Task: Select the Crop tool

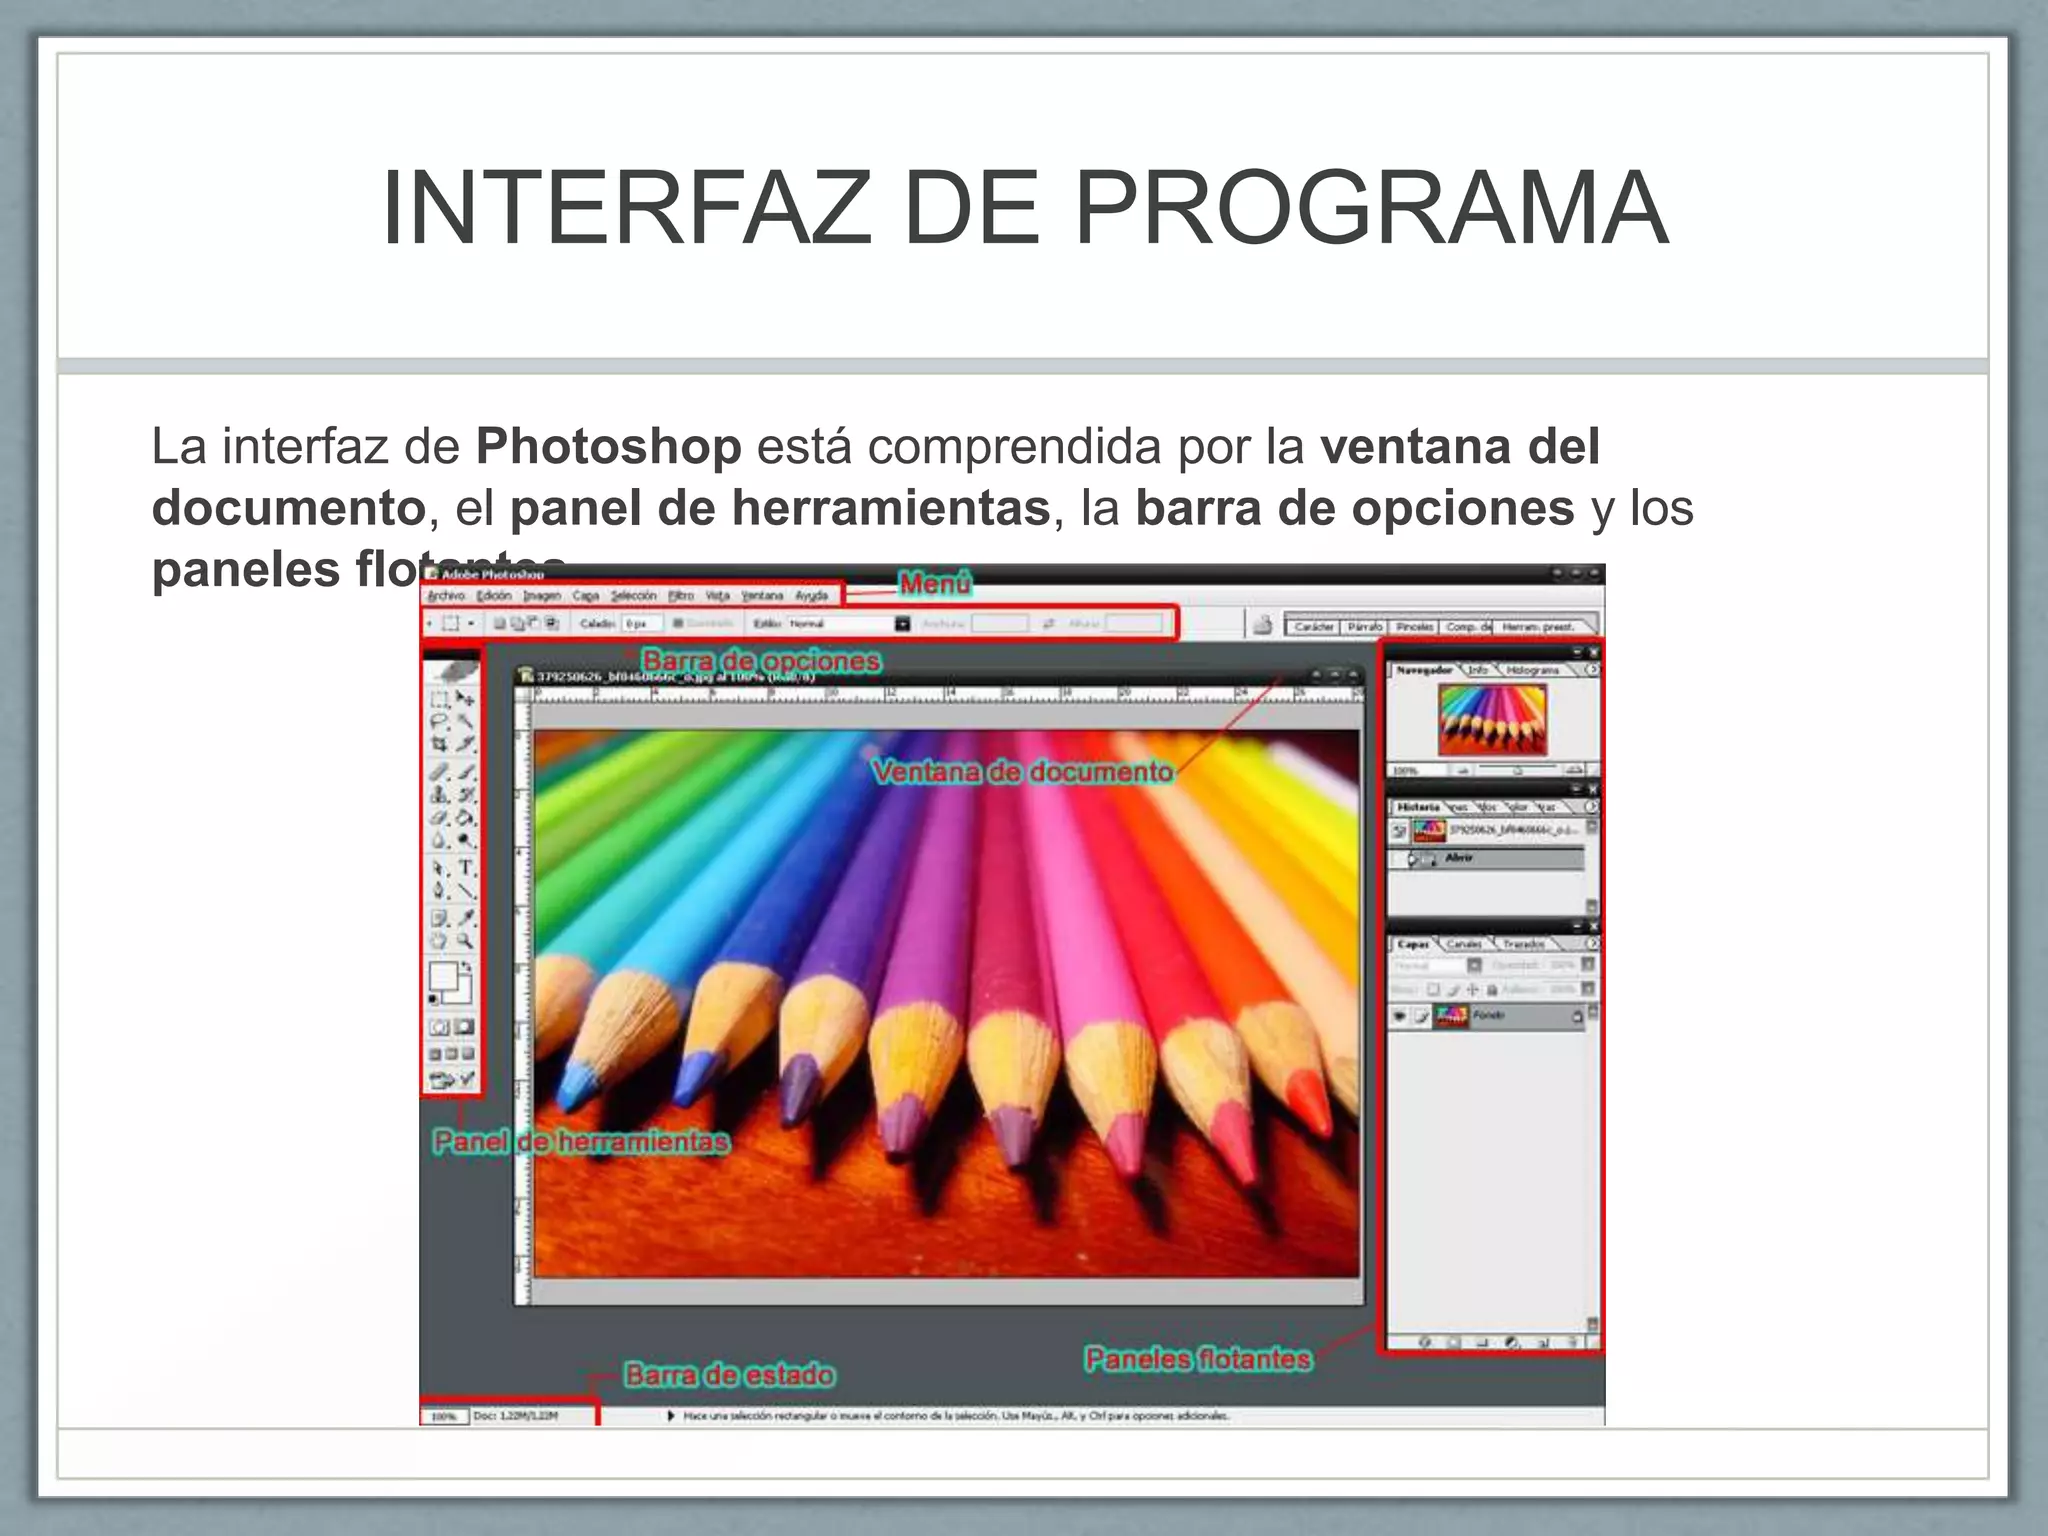Action: [439, 745]
